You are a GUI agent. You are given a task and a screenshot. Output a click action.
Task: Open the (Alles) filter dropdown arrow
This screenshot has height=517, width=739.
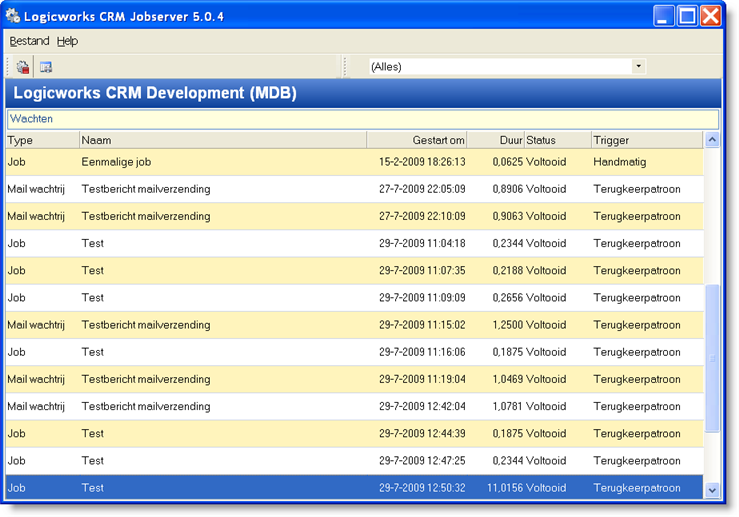coord(639,66)
